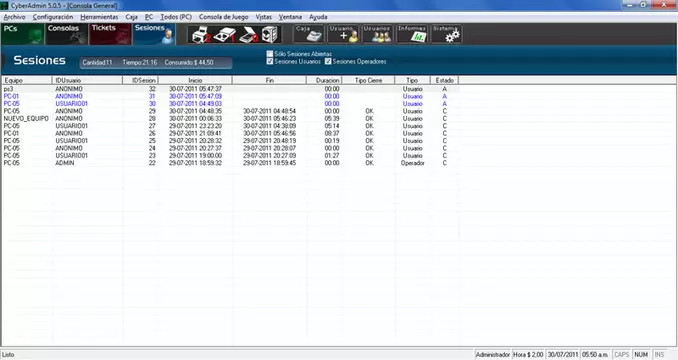The image size is (678, 360).
Task: Open the Herramientas menu
Action: (99, 17)
